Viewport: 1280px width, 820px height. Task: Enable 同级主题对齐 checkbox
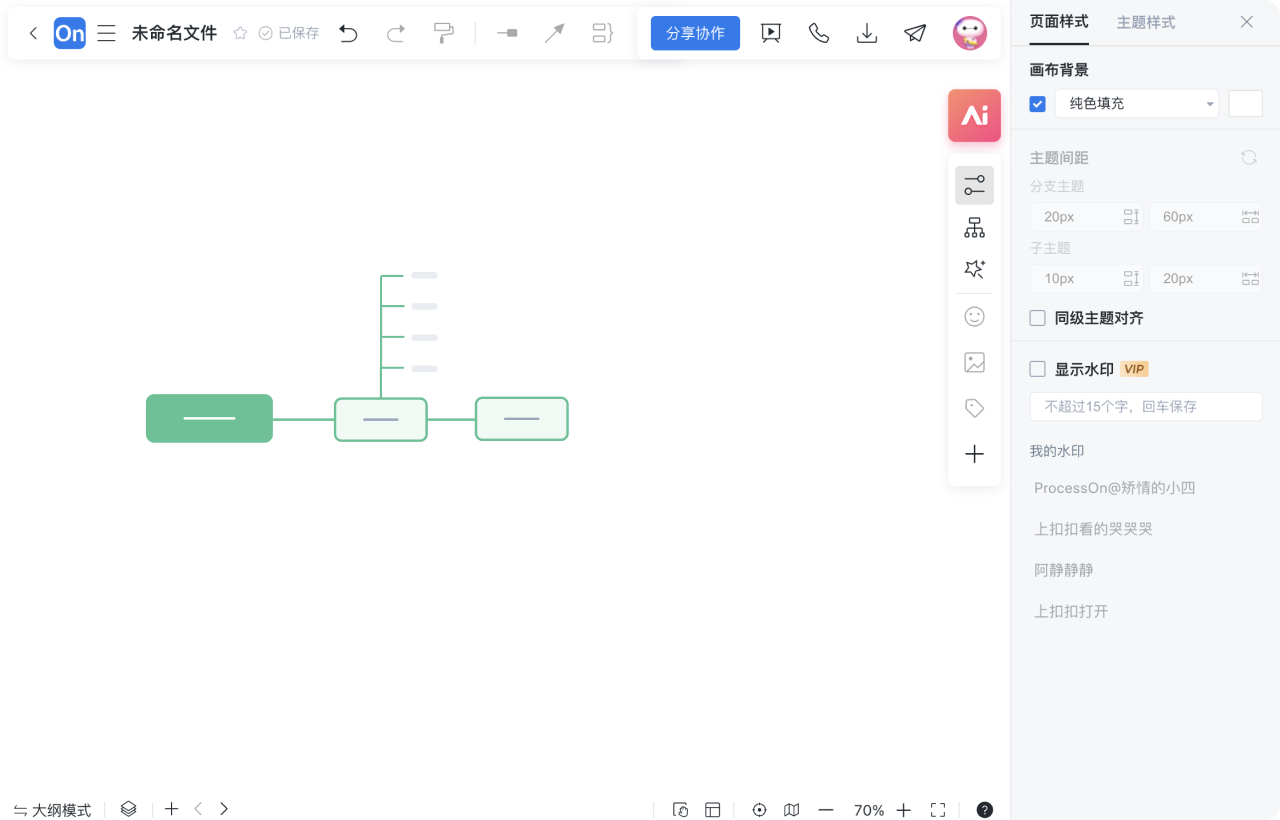tap(1038, 318)
